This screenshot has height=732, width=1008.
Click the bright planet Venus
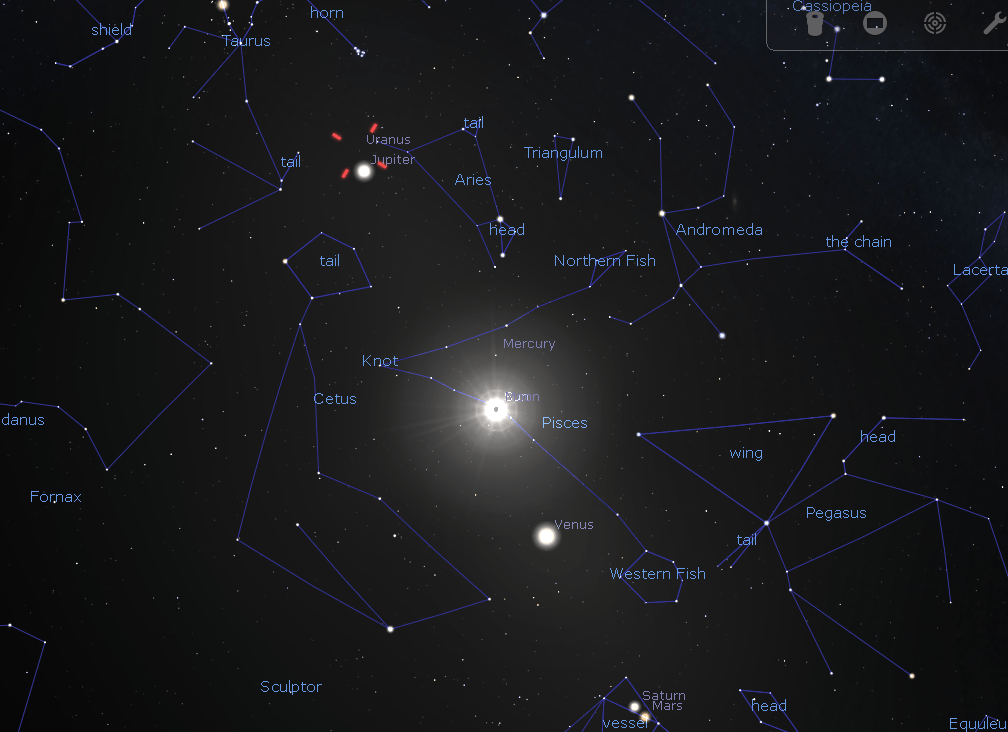546,536
